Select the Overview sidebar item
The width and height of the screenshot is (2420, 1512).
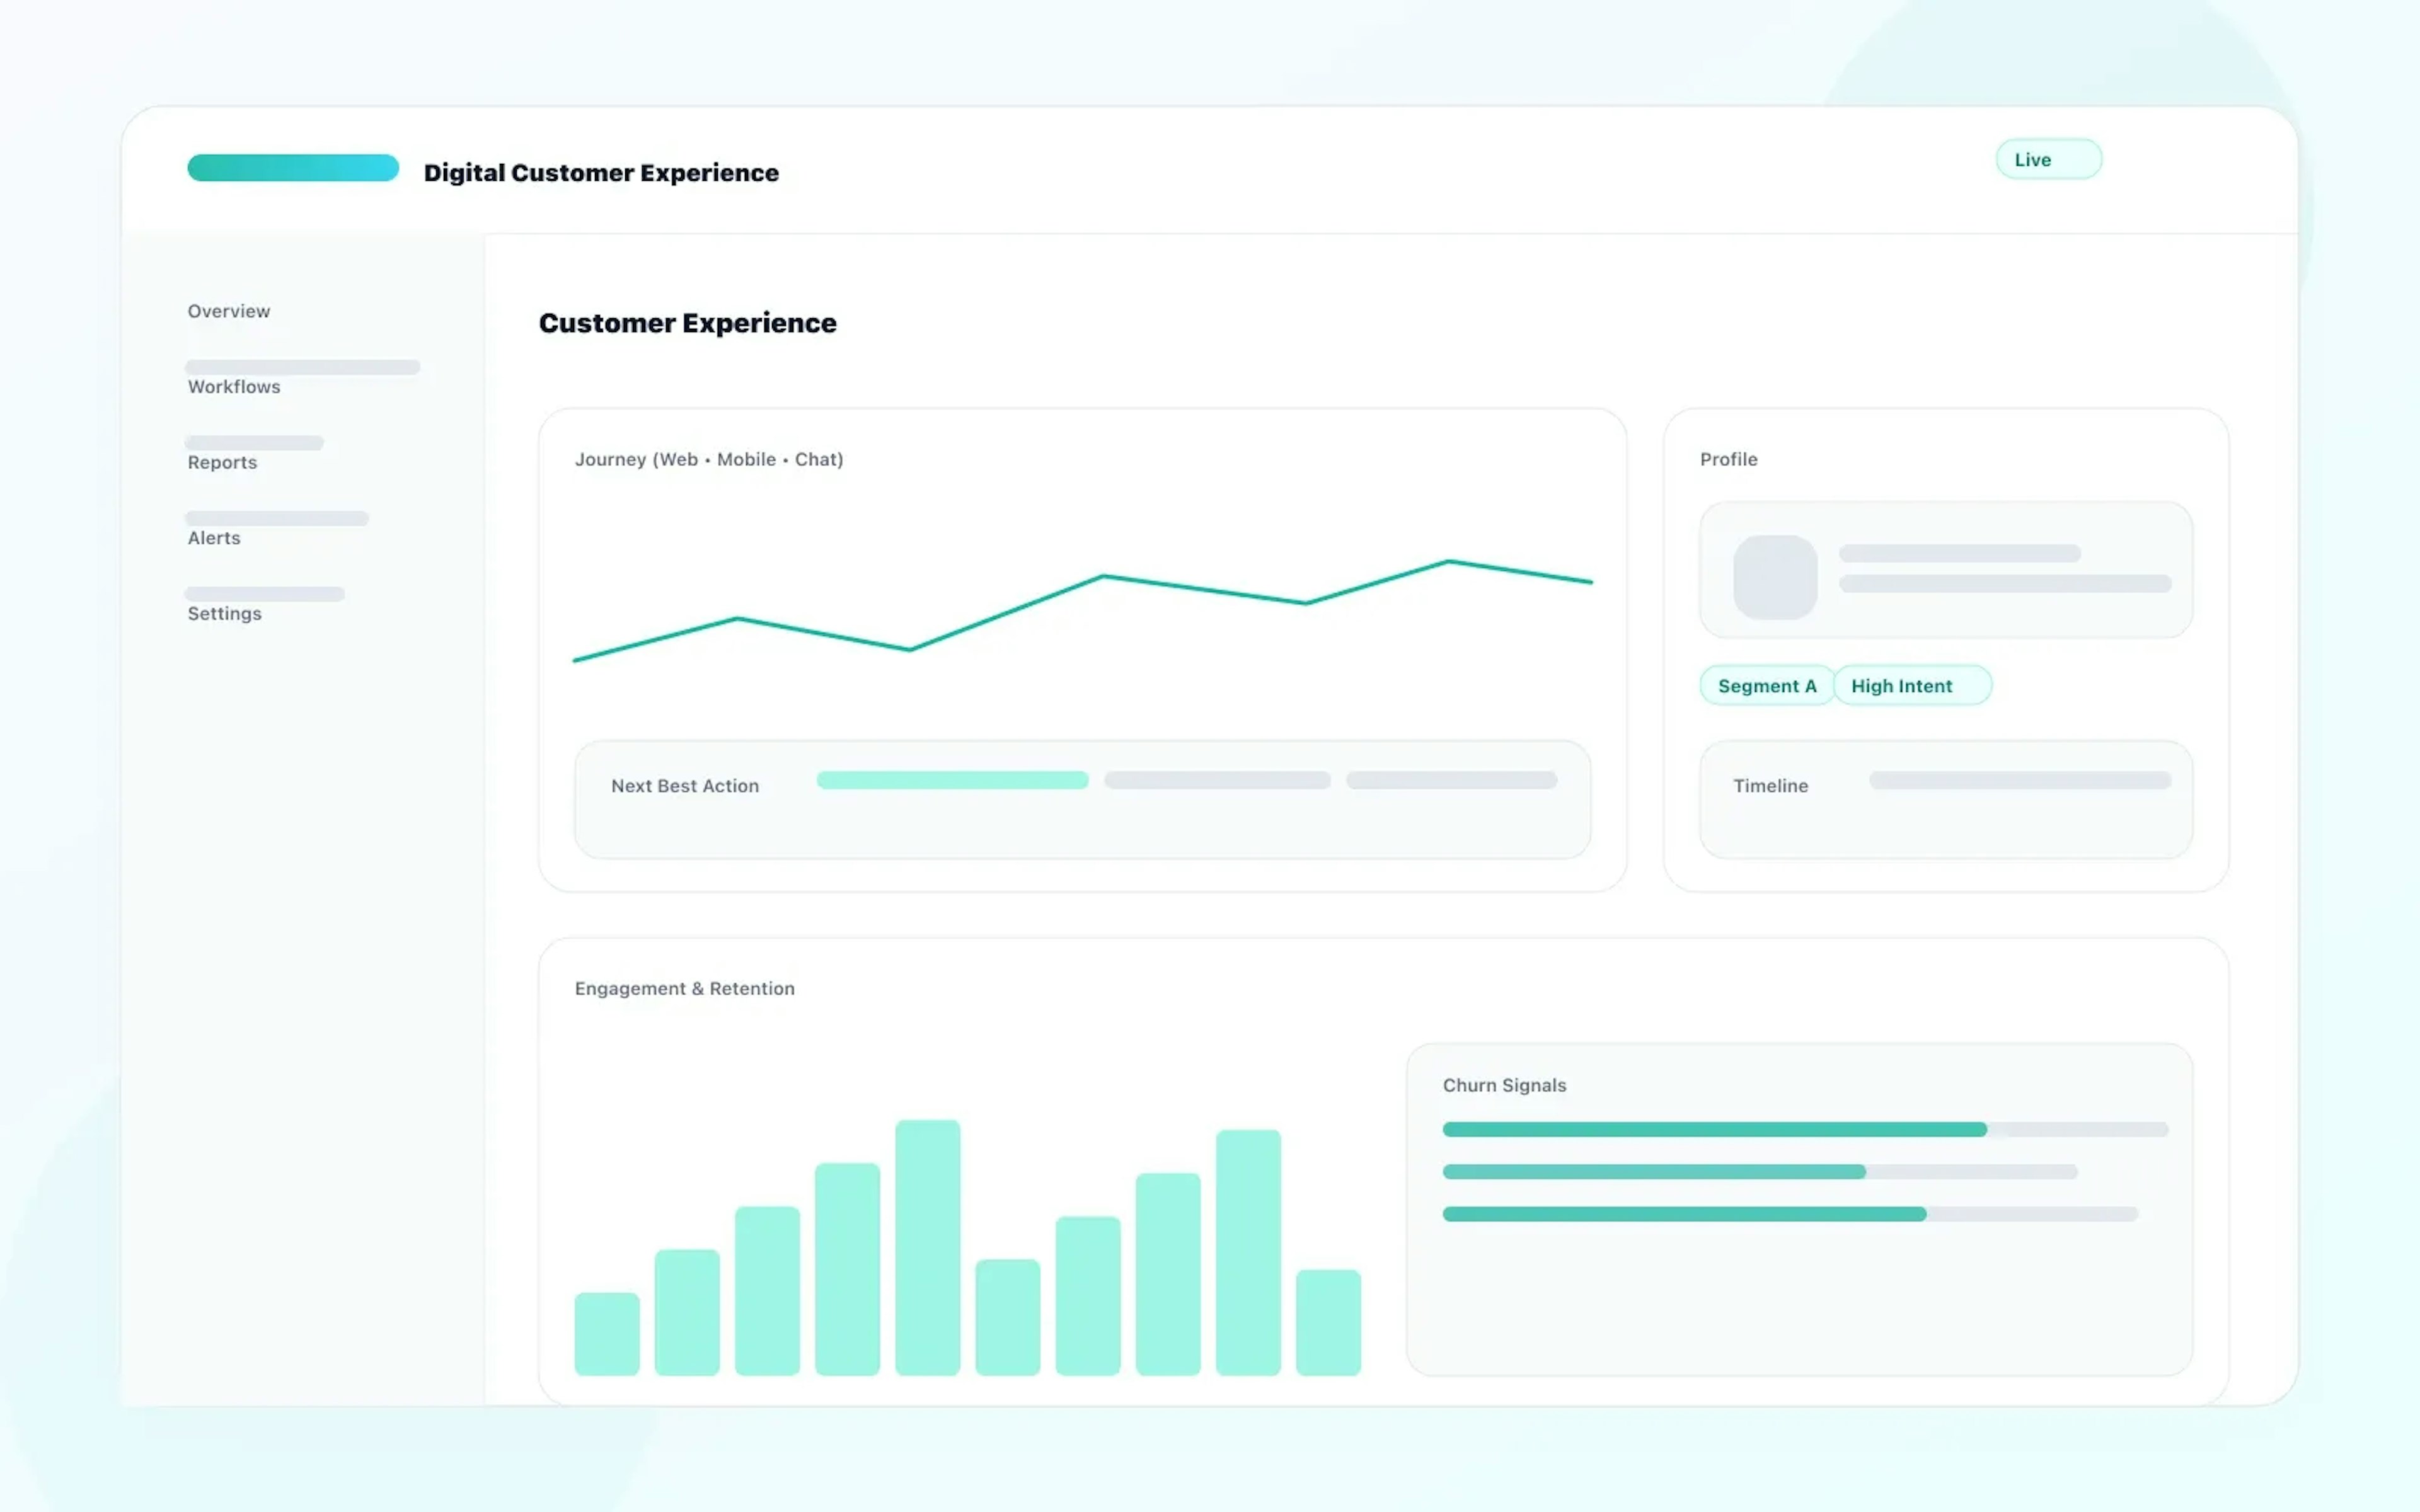pos(228,311)
